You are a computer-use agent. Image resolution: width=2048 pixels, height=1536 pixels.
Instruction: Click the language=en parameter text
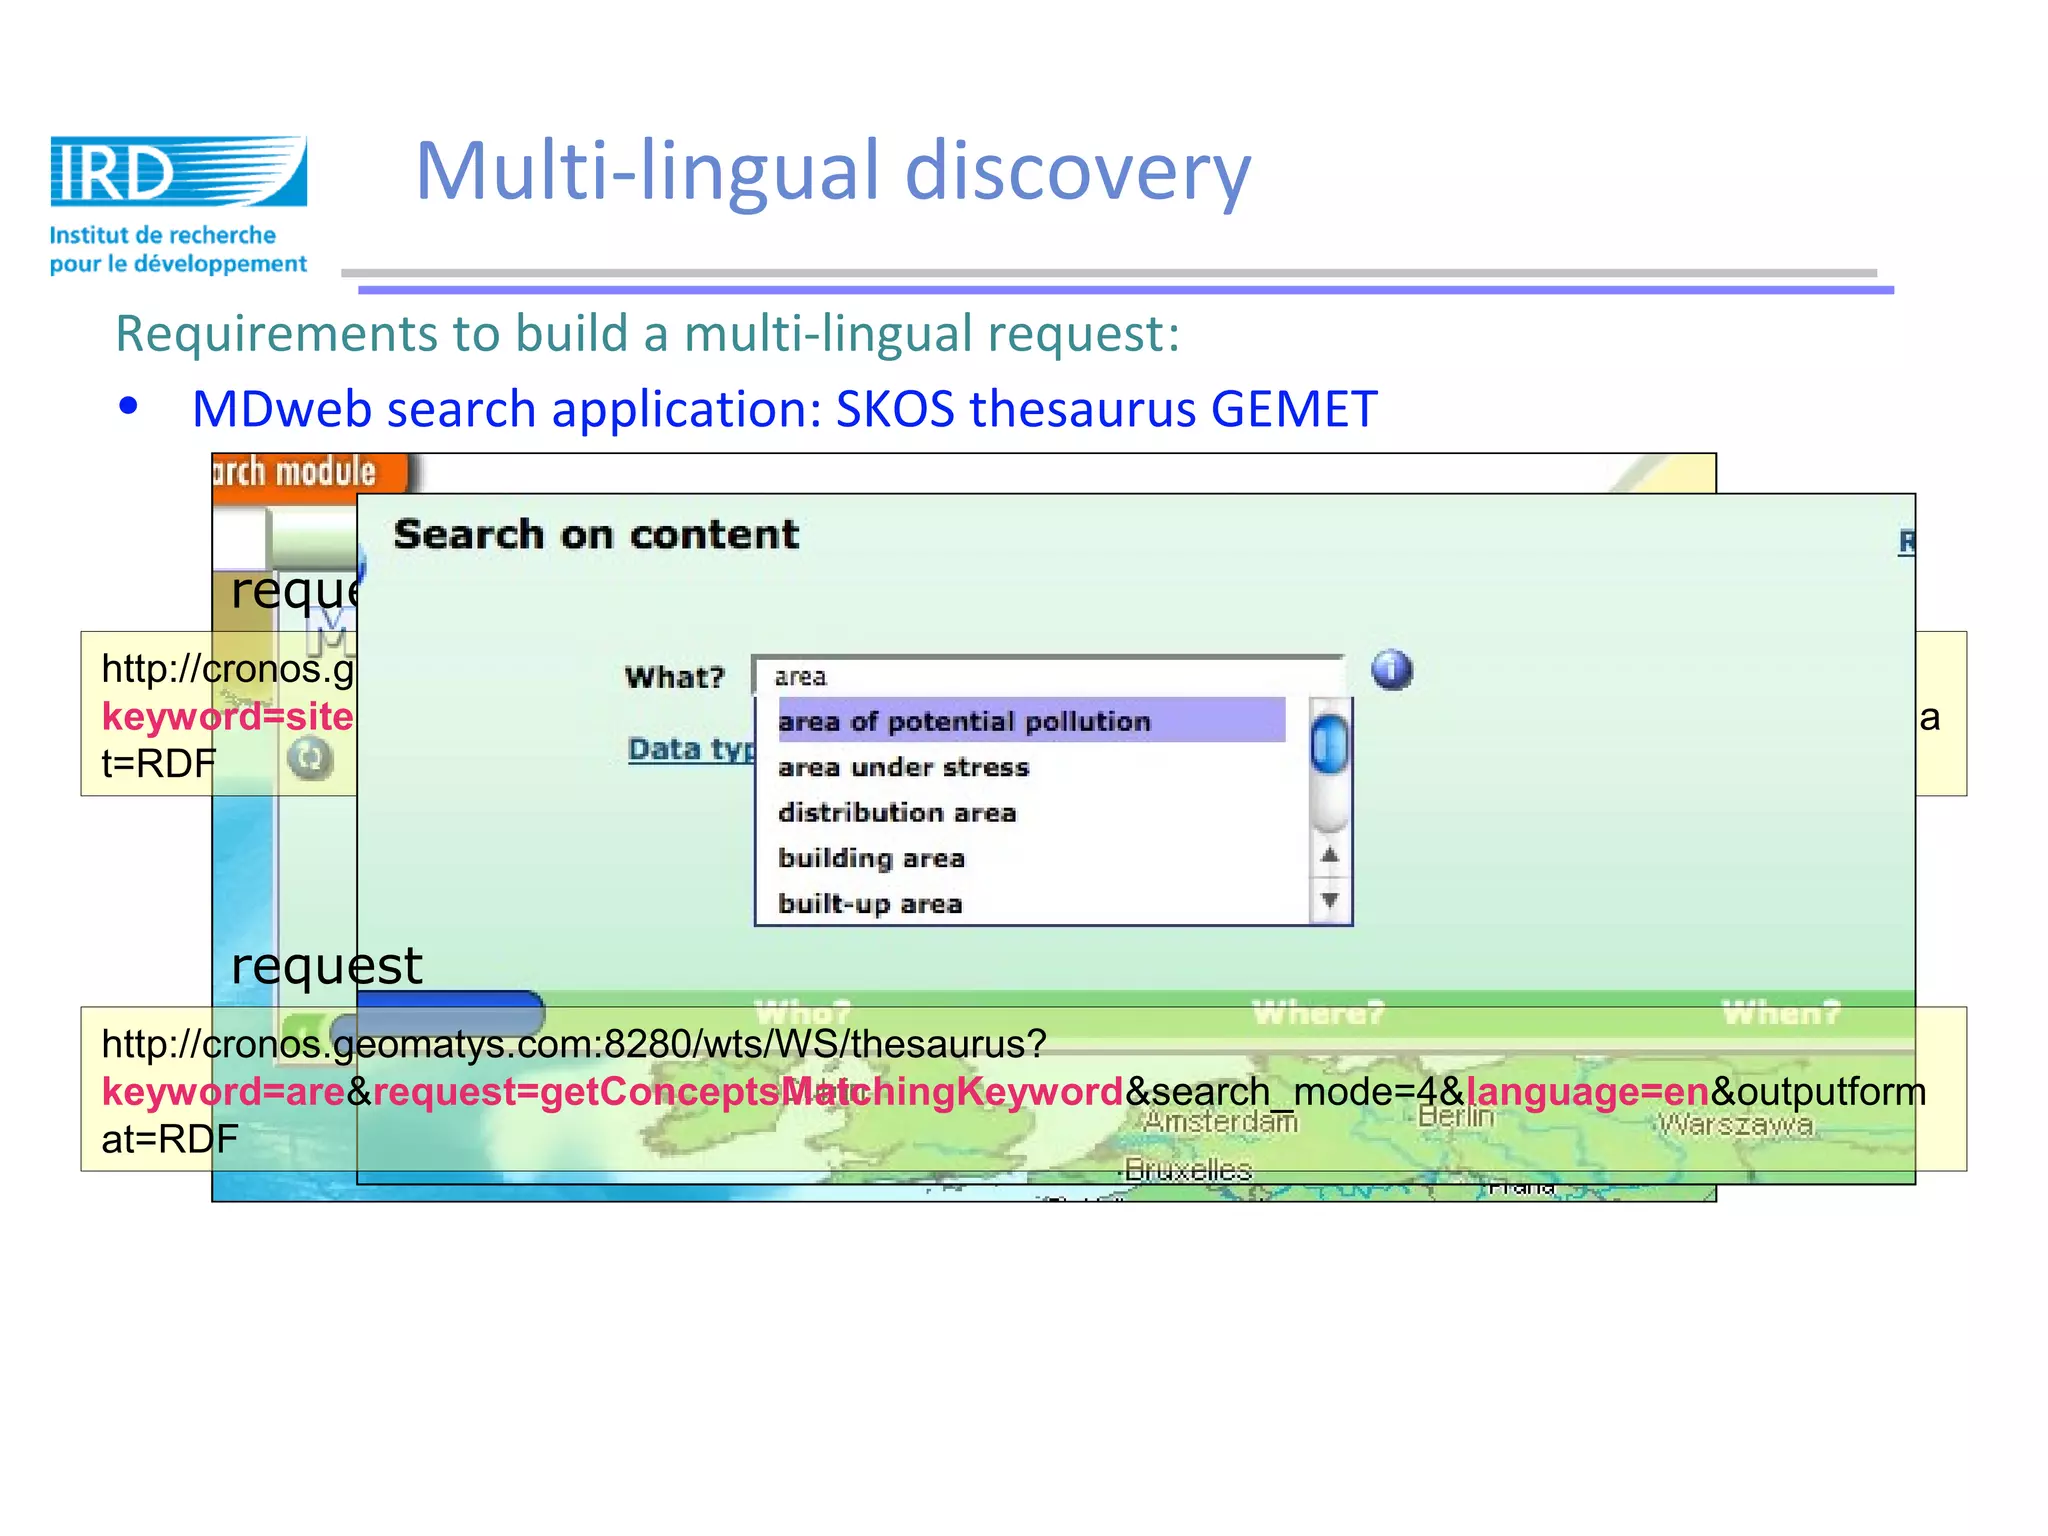(1588, 1091)
